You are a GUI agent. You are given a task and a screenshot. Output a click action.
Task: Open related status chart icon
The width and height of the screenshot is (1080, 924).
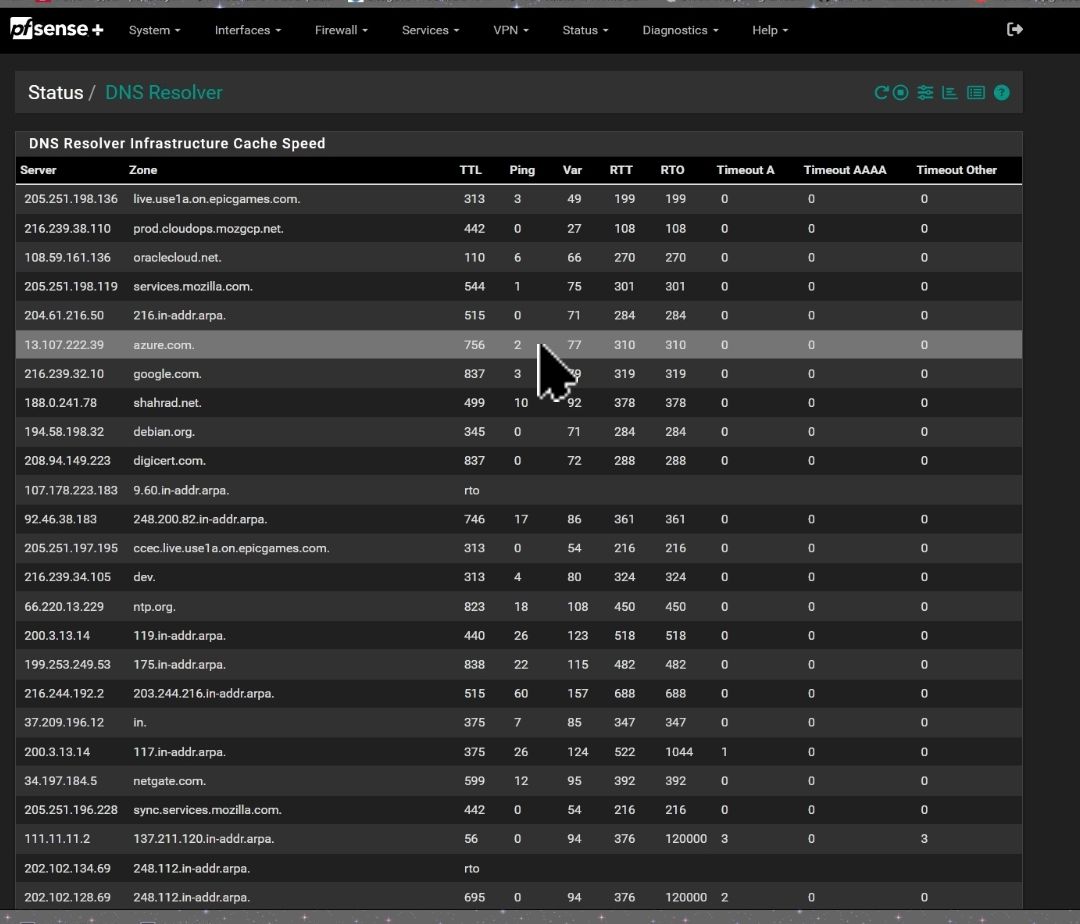950,93
